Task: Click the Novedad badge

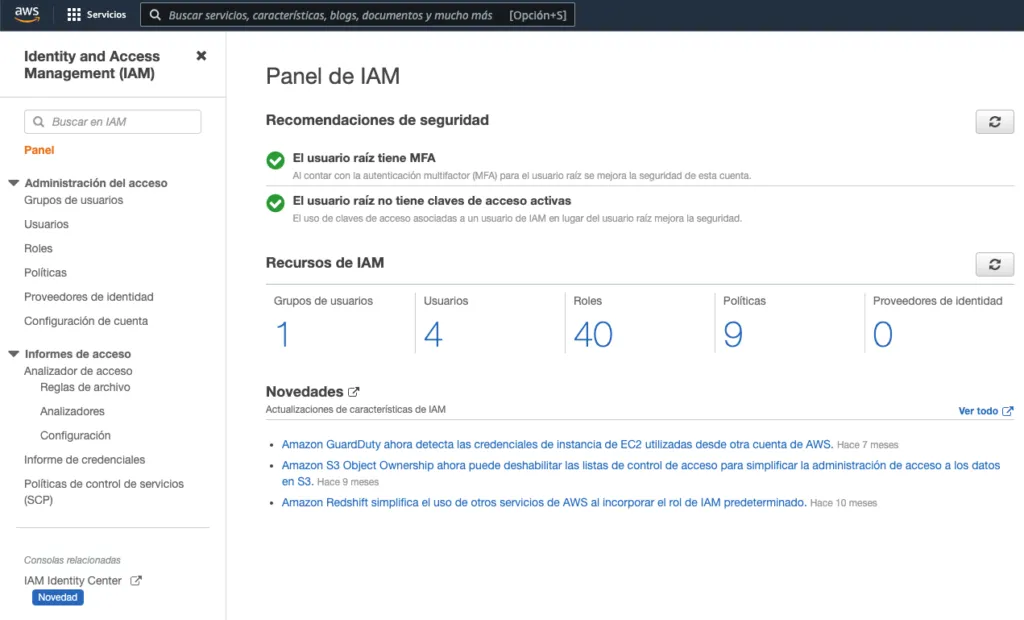Action: tap(57, 597)
